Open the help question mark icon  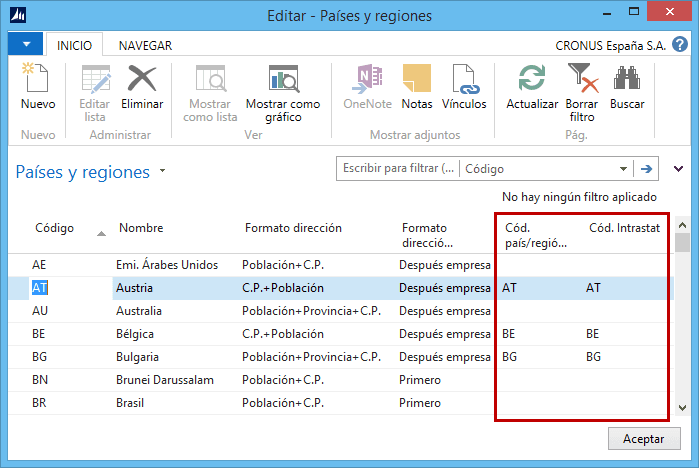[x=680, y=45]
